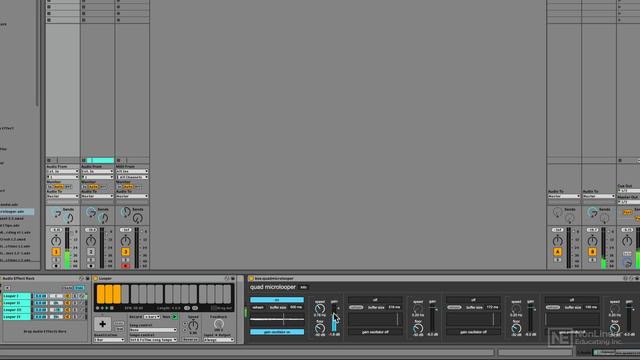Adjust the Looper Feedback knob

point(219,324)
